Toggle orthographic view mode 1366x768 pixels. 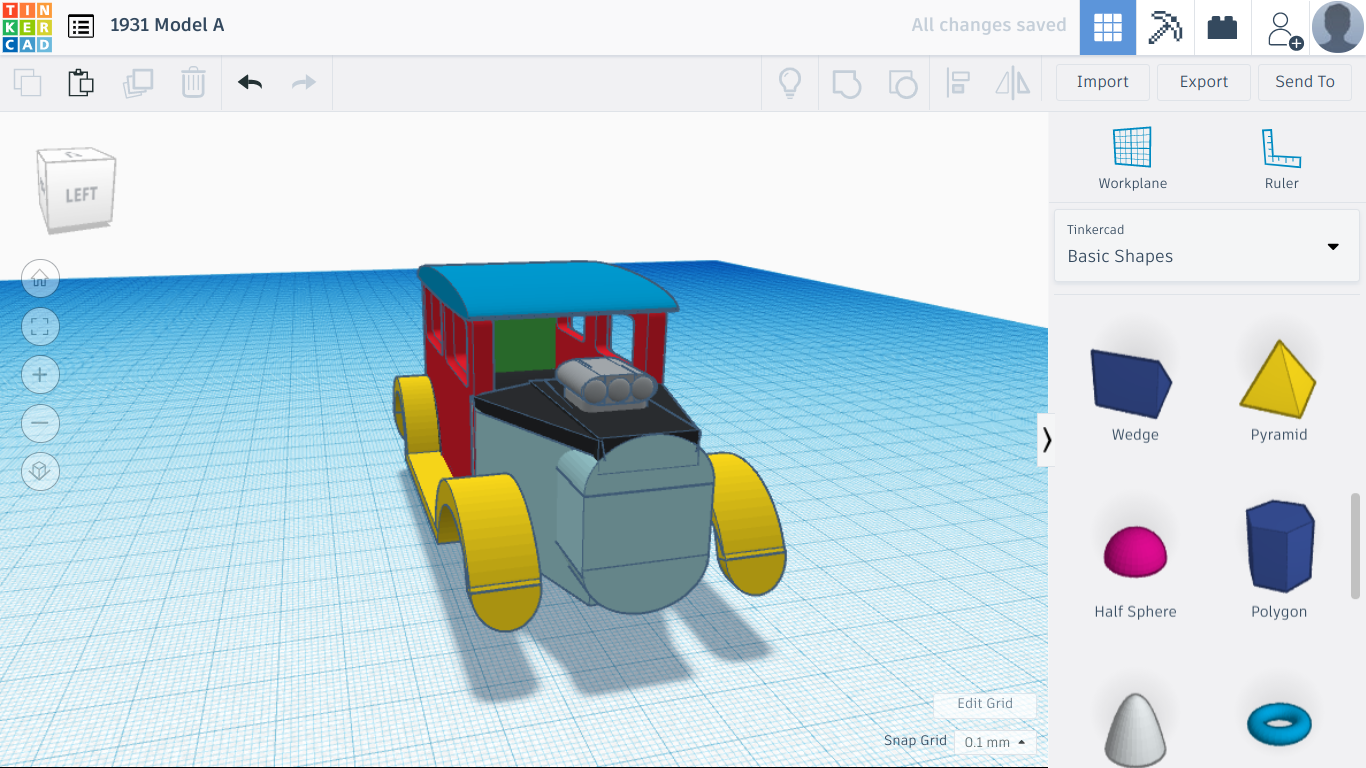pos(40,471)
